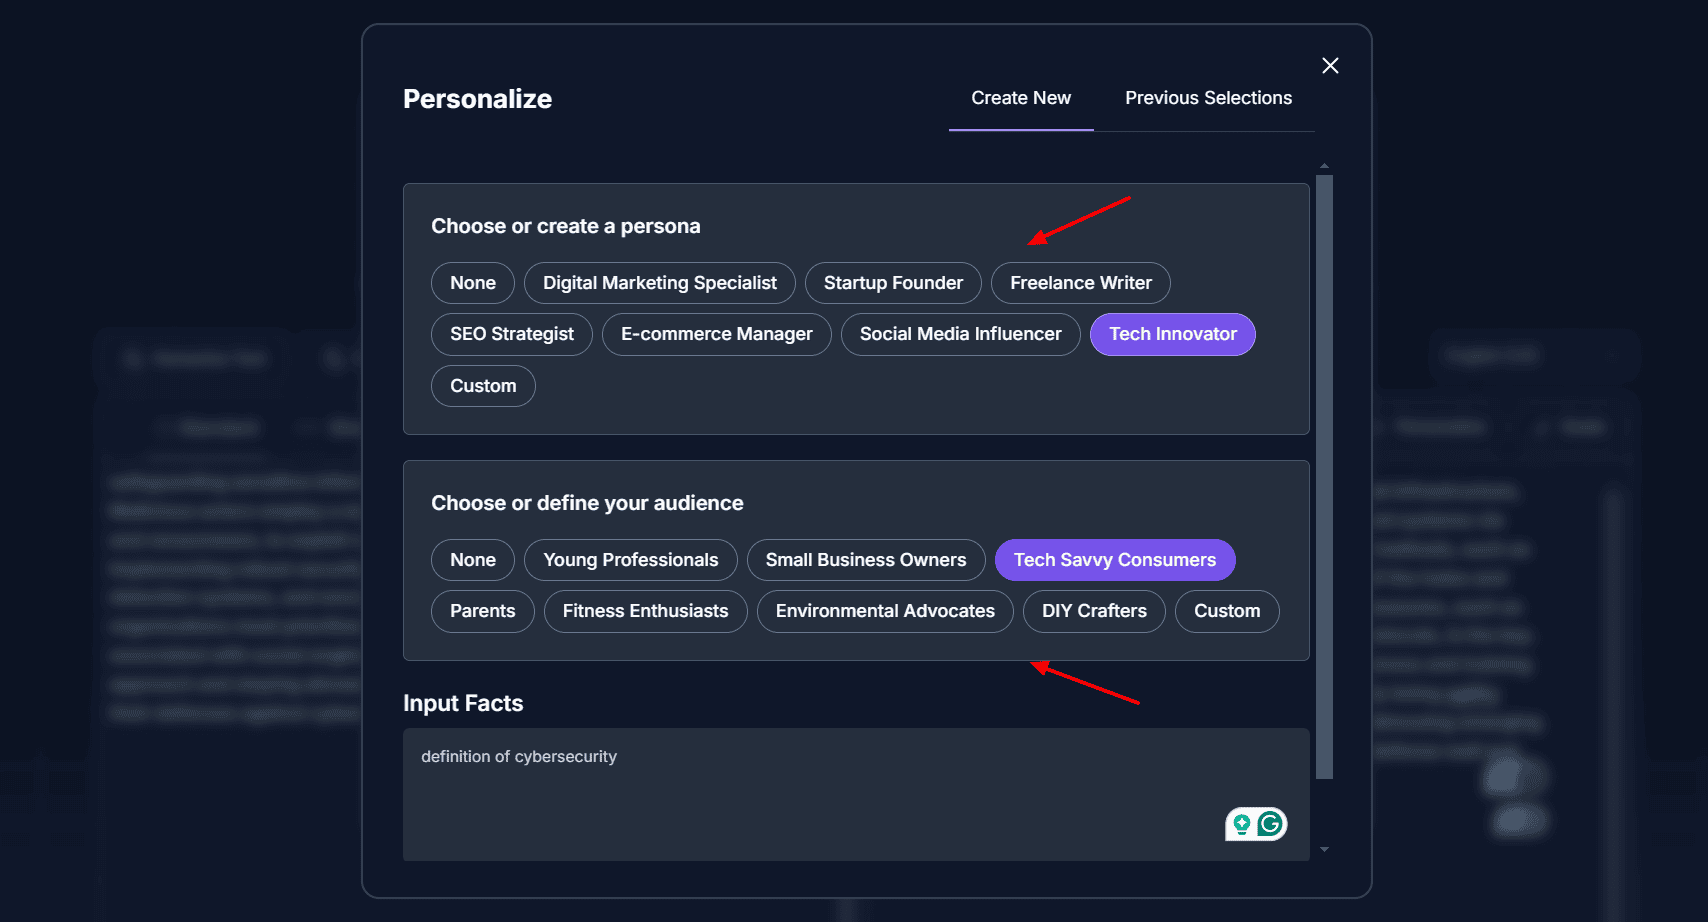
Task: Select the Social Media Influencer persona
Action: tap(960, 334)
